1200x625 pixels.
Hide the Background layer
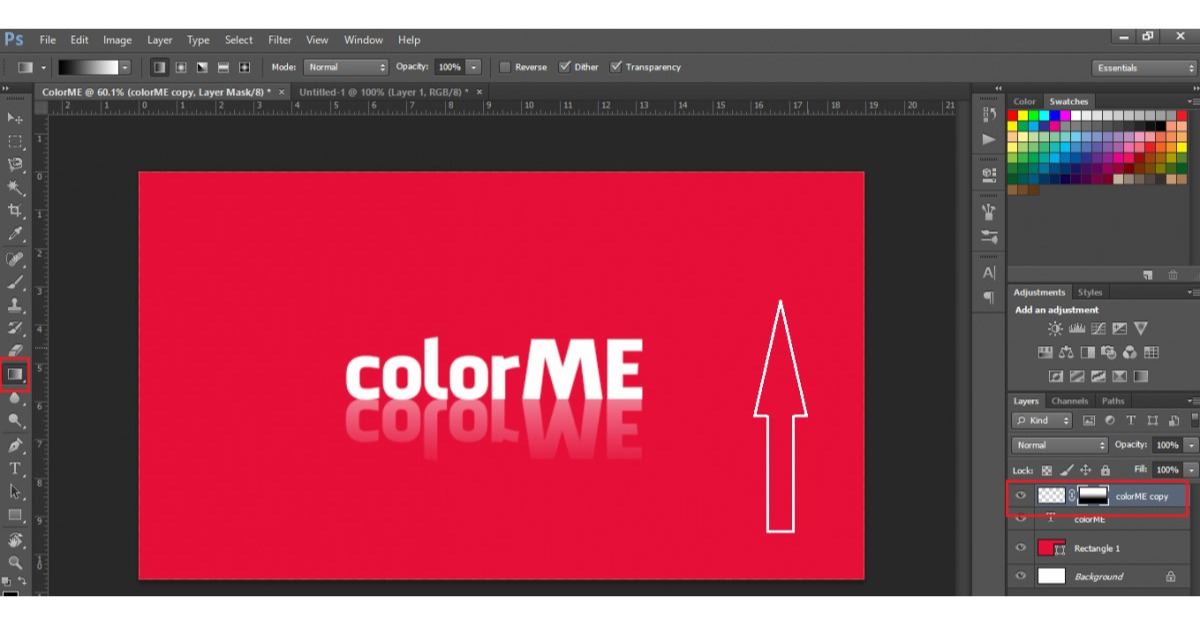[1021, 576]
